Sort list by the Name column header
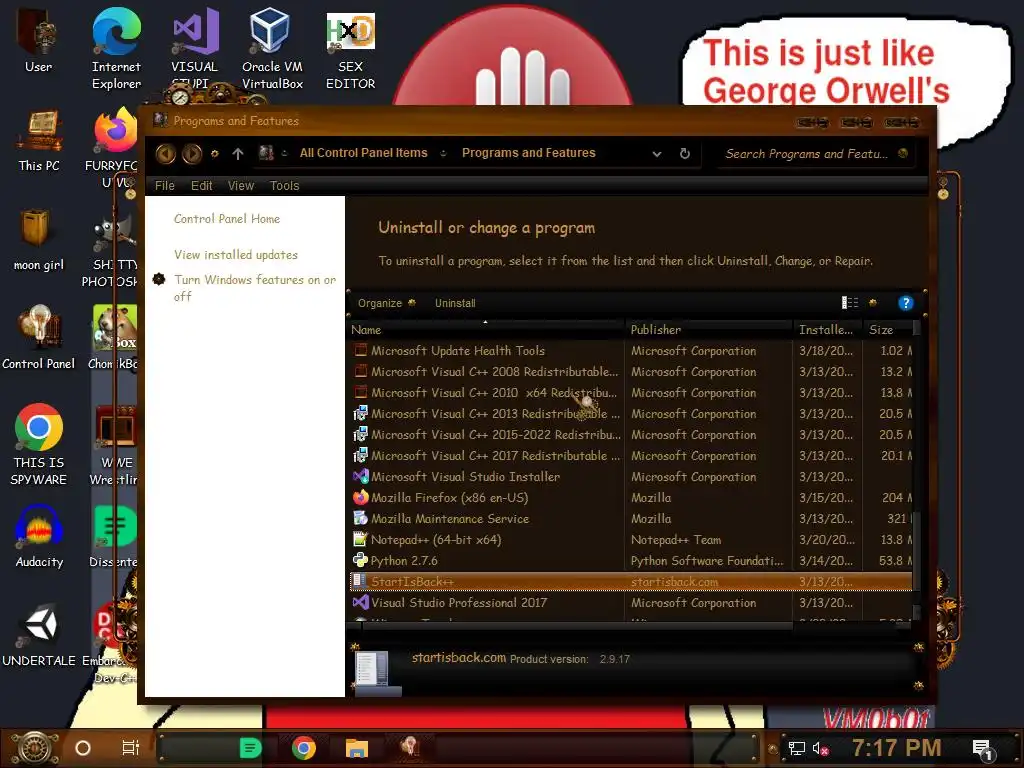Viewport: 1024px width, 768px height. click(486, 330)
